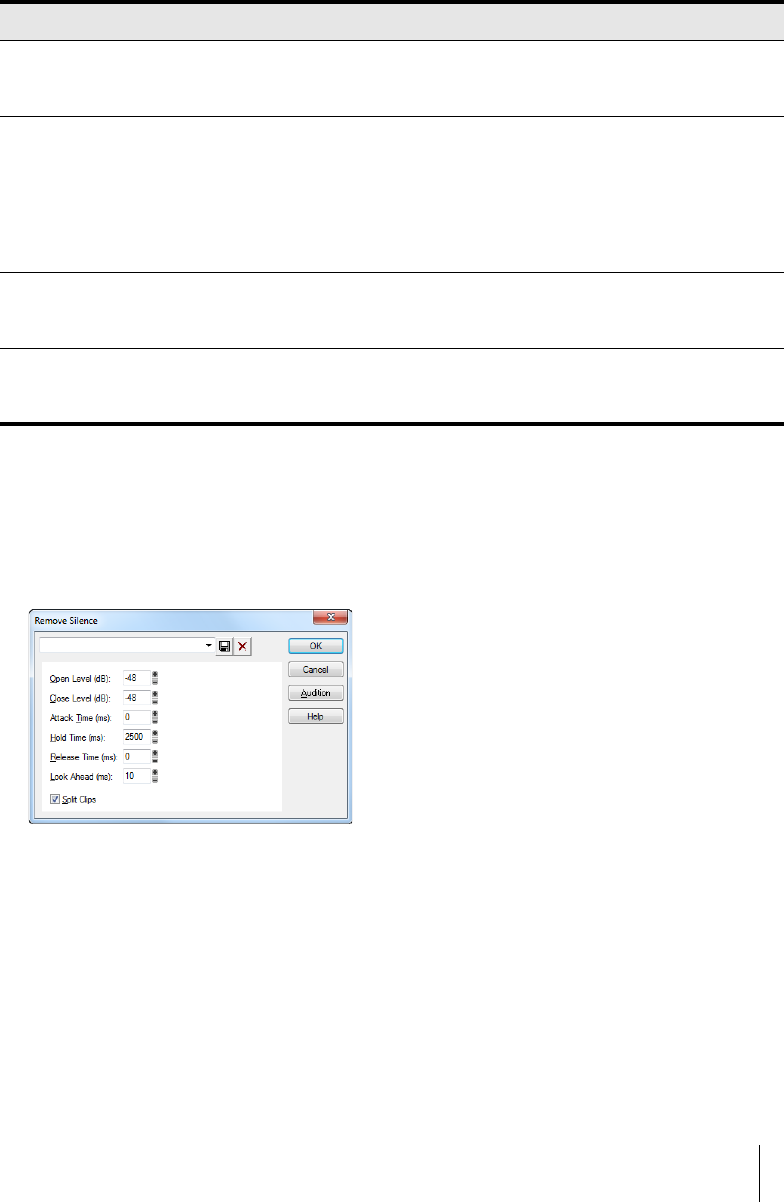Viewport: 784px width, 1202px height.
Task: Click the 'Open Level (dB):' label
Action: (78, 678)
